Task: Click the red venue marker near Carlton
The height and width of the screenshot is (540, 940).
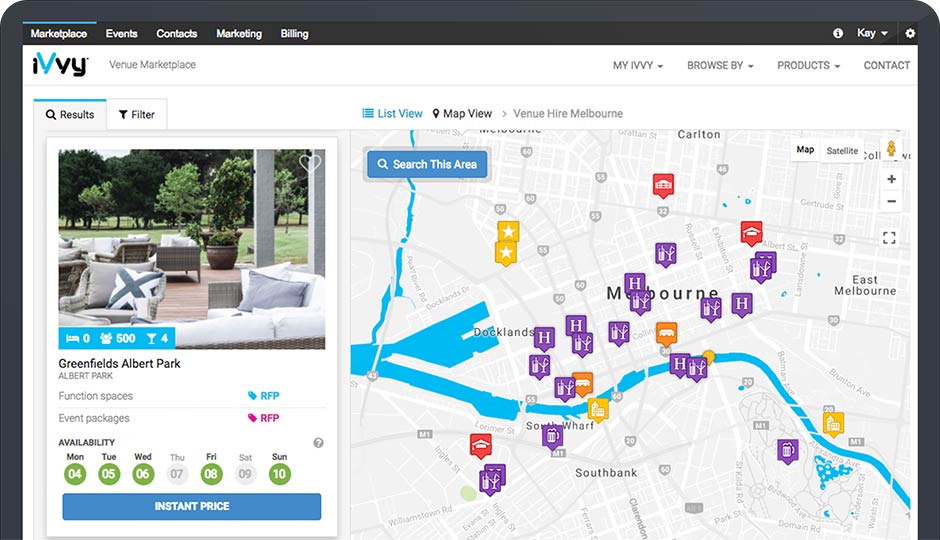Action: (662, 185)
